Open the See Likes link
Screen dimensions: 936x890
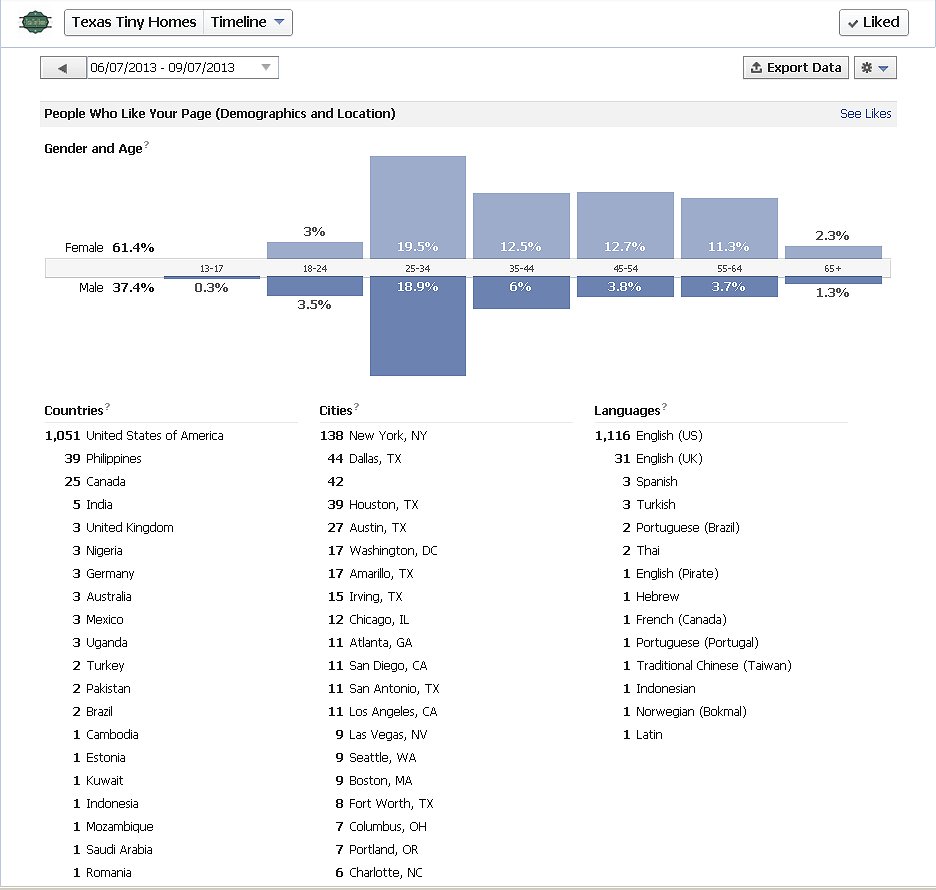865,114
